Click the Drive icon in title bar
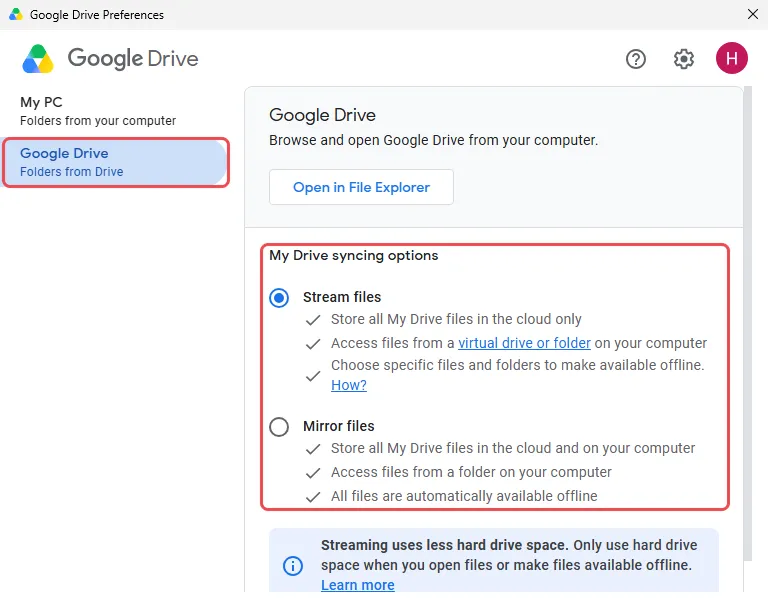The width and height of the screenshot is (768, 608). pos(16,14)
